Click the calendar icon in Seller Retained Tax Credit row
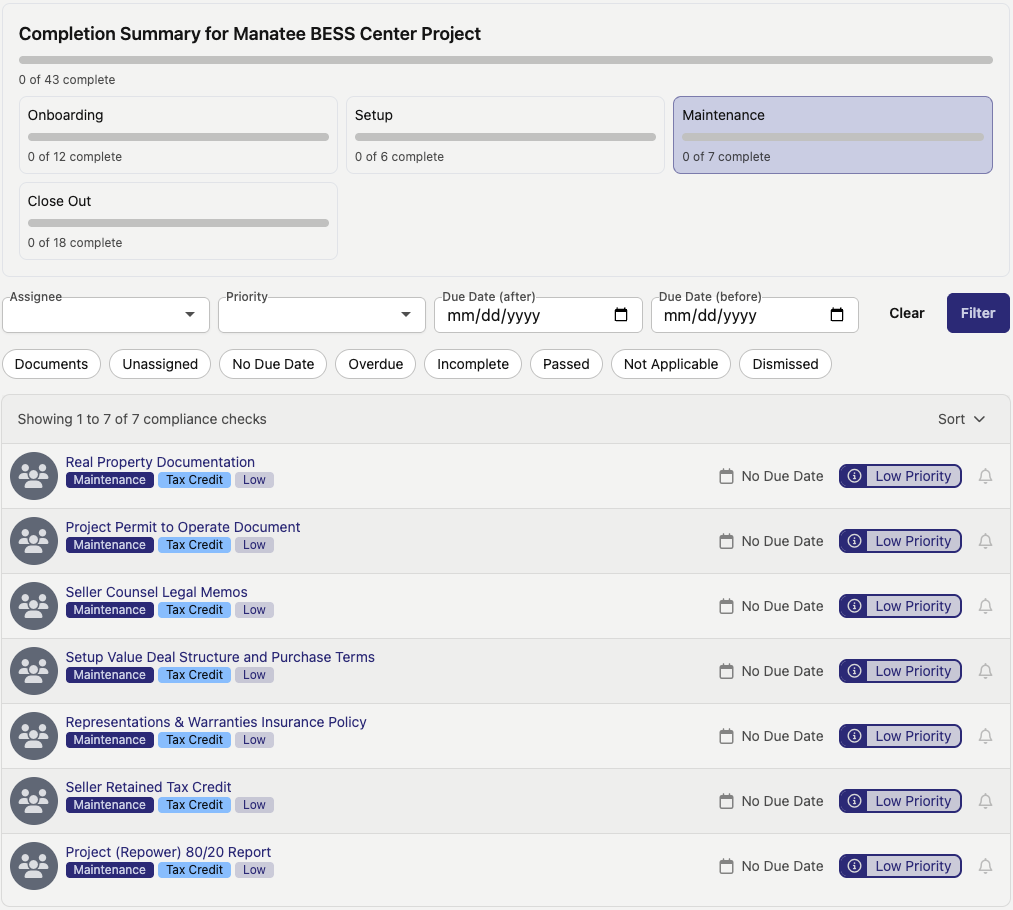The image size is (1013, 910). coord(726,801)
